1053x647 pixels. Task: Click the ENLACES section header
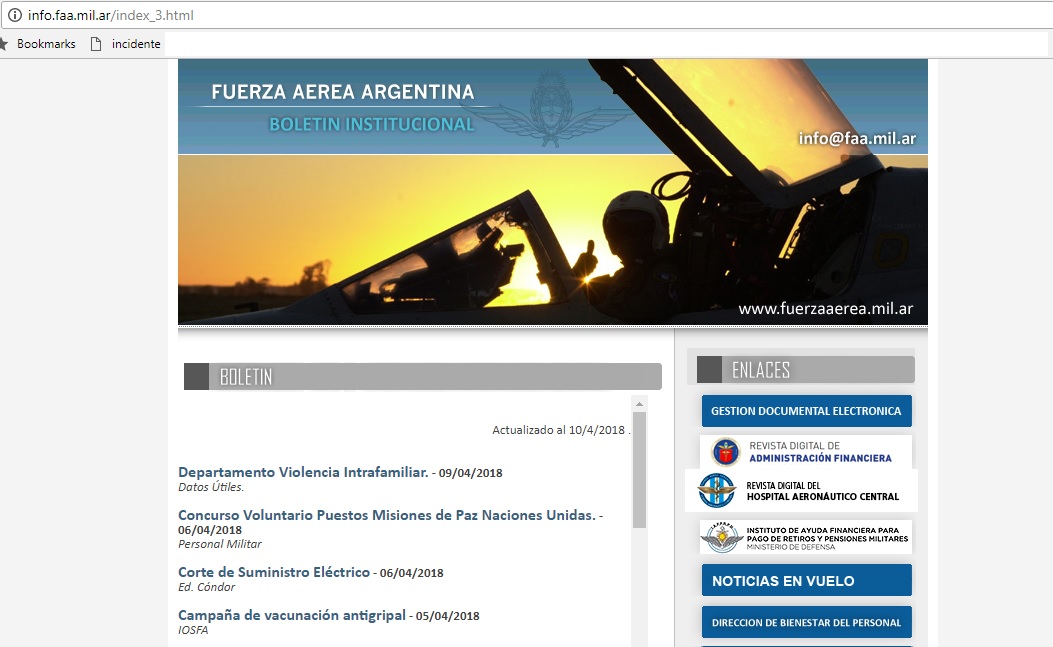click(x=806, y=370)
